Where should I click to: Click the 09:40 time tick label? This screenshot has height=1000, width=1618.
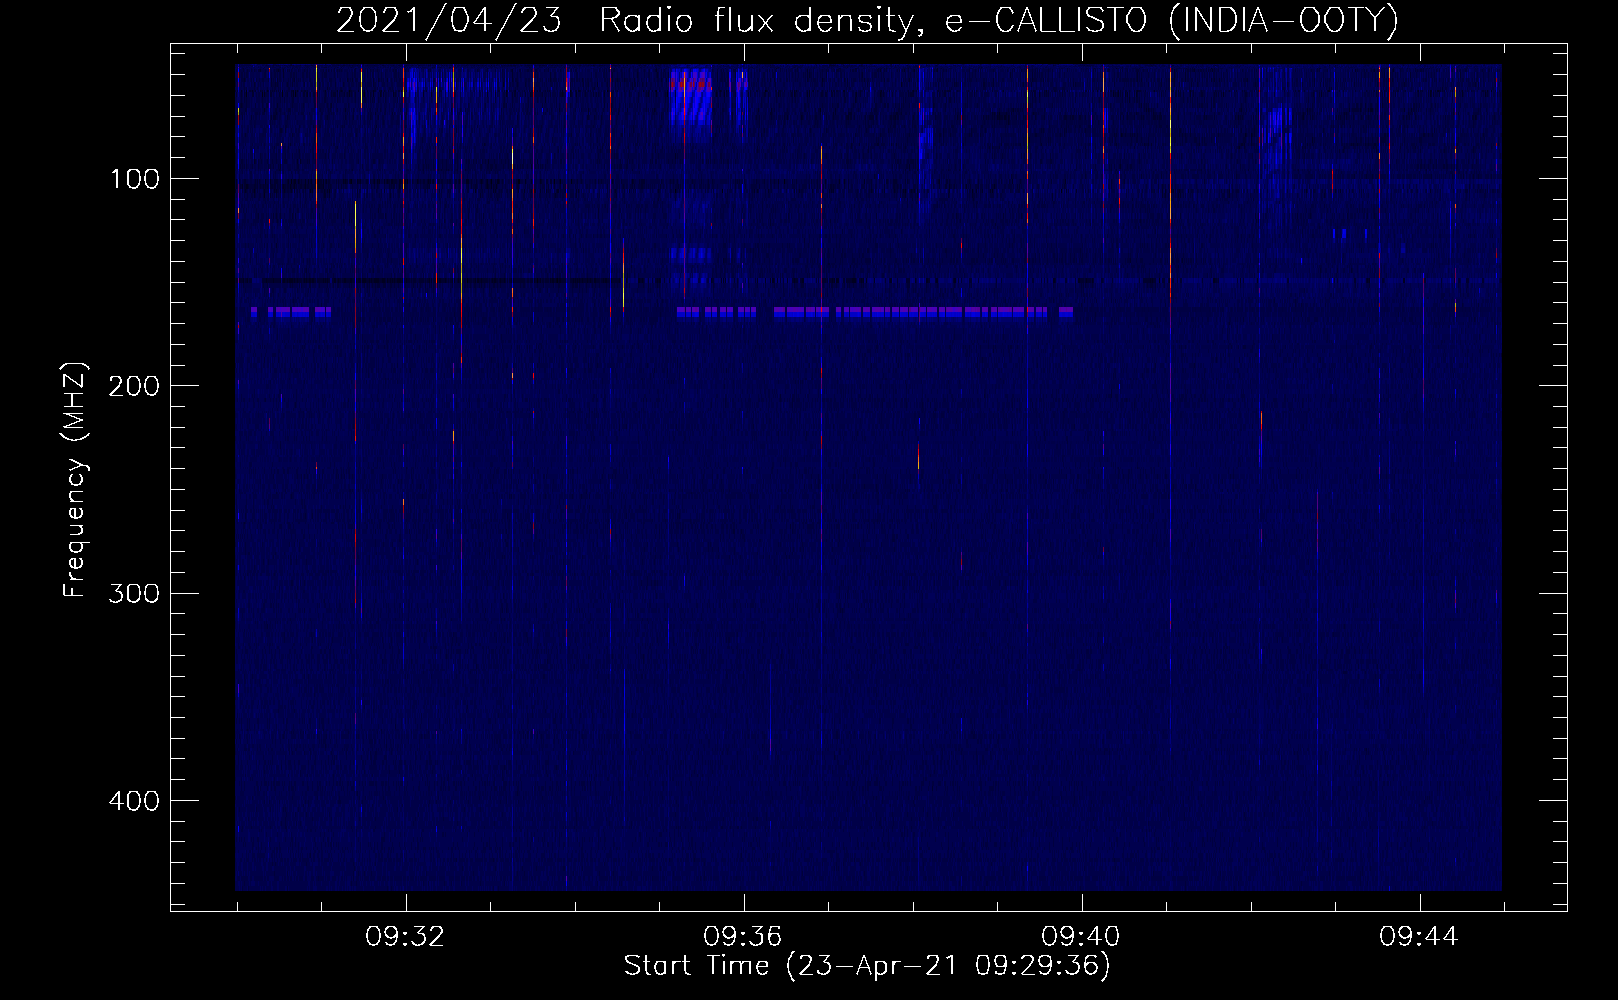click(1081, 937)
